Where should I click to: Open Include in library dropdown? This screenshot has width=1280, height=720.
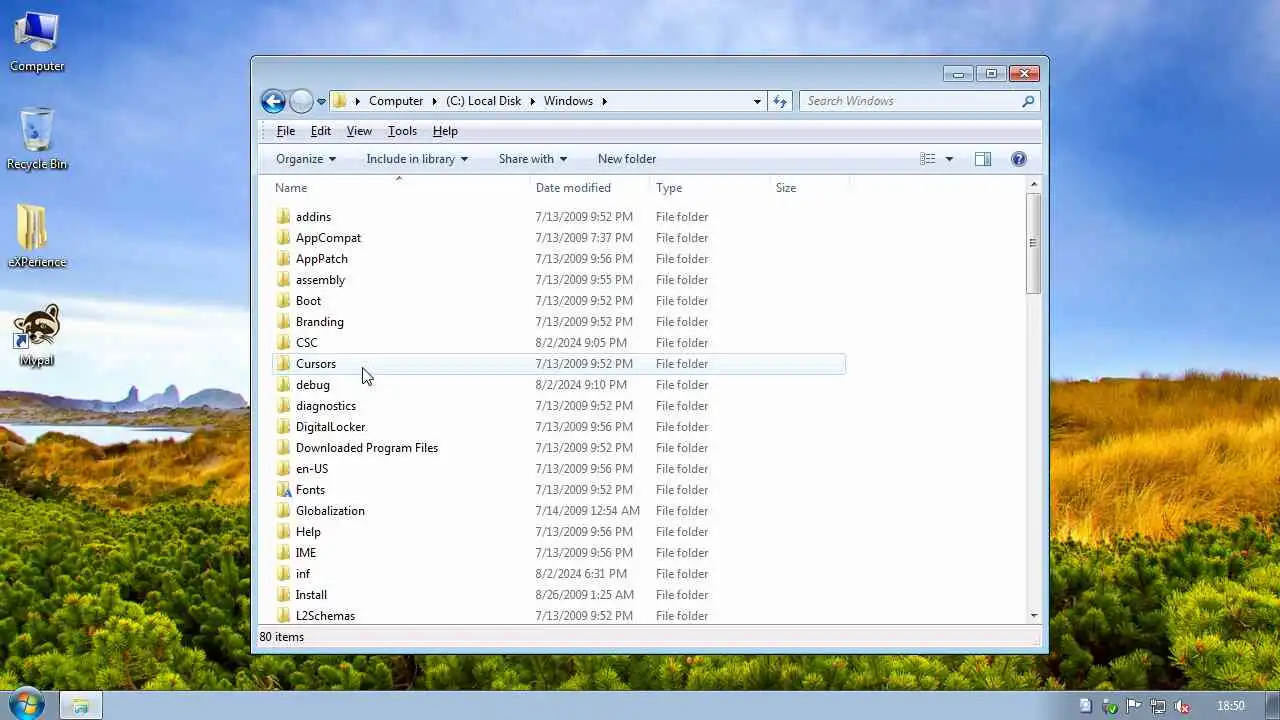(x=417, y=159)
